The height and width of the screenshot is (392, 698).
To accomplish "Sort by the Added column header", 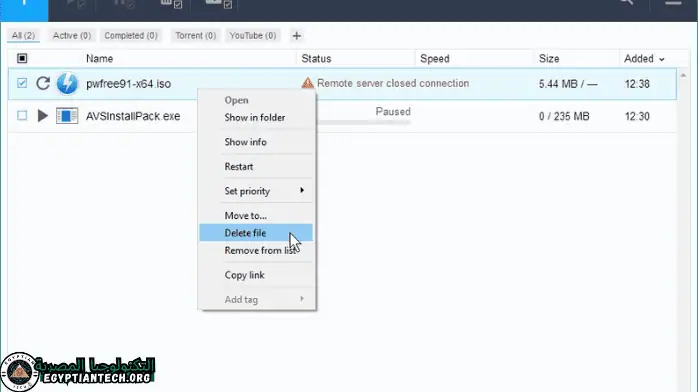I will point(638,59).
